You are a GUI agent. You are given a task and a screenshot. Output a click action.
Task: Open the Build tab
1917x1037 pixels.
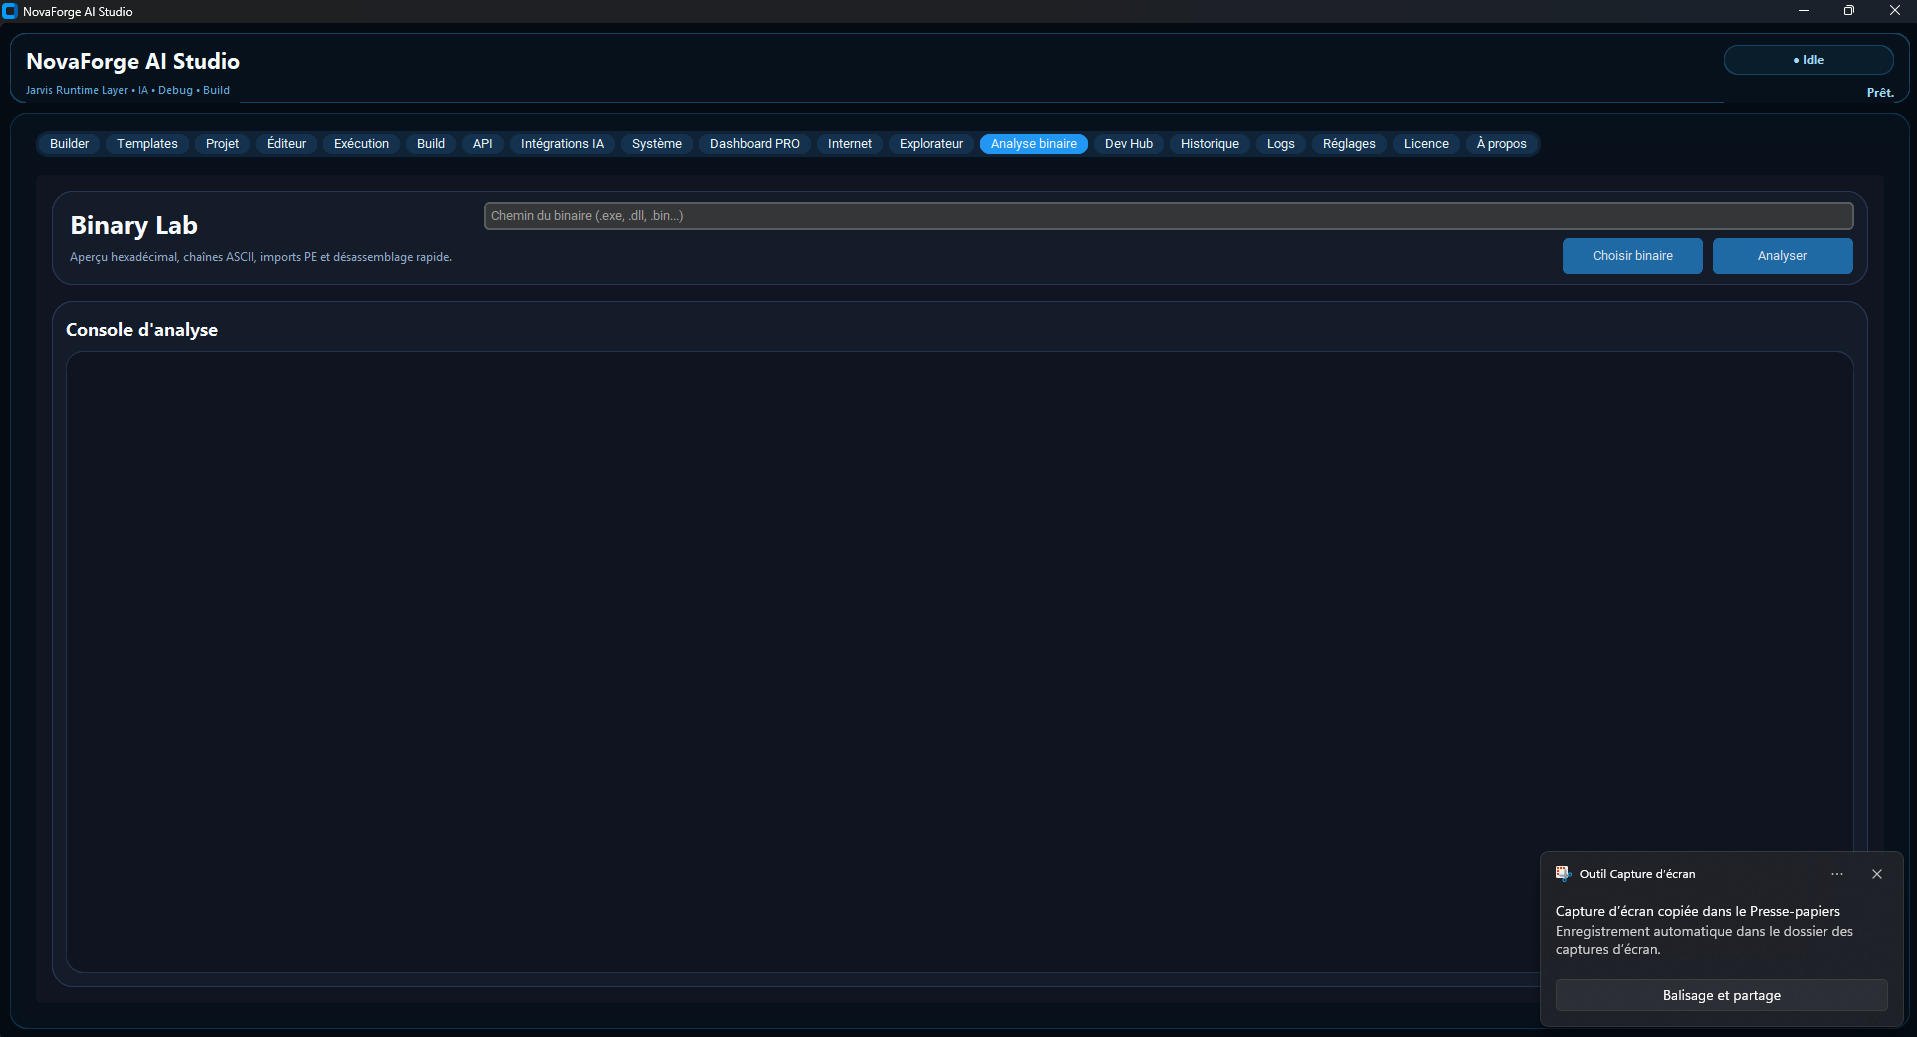(431, 144)
